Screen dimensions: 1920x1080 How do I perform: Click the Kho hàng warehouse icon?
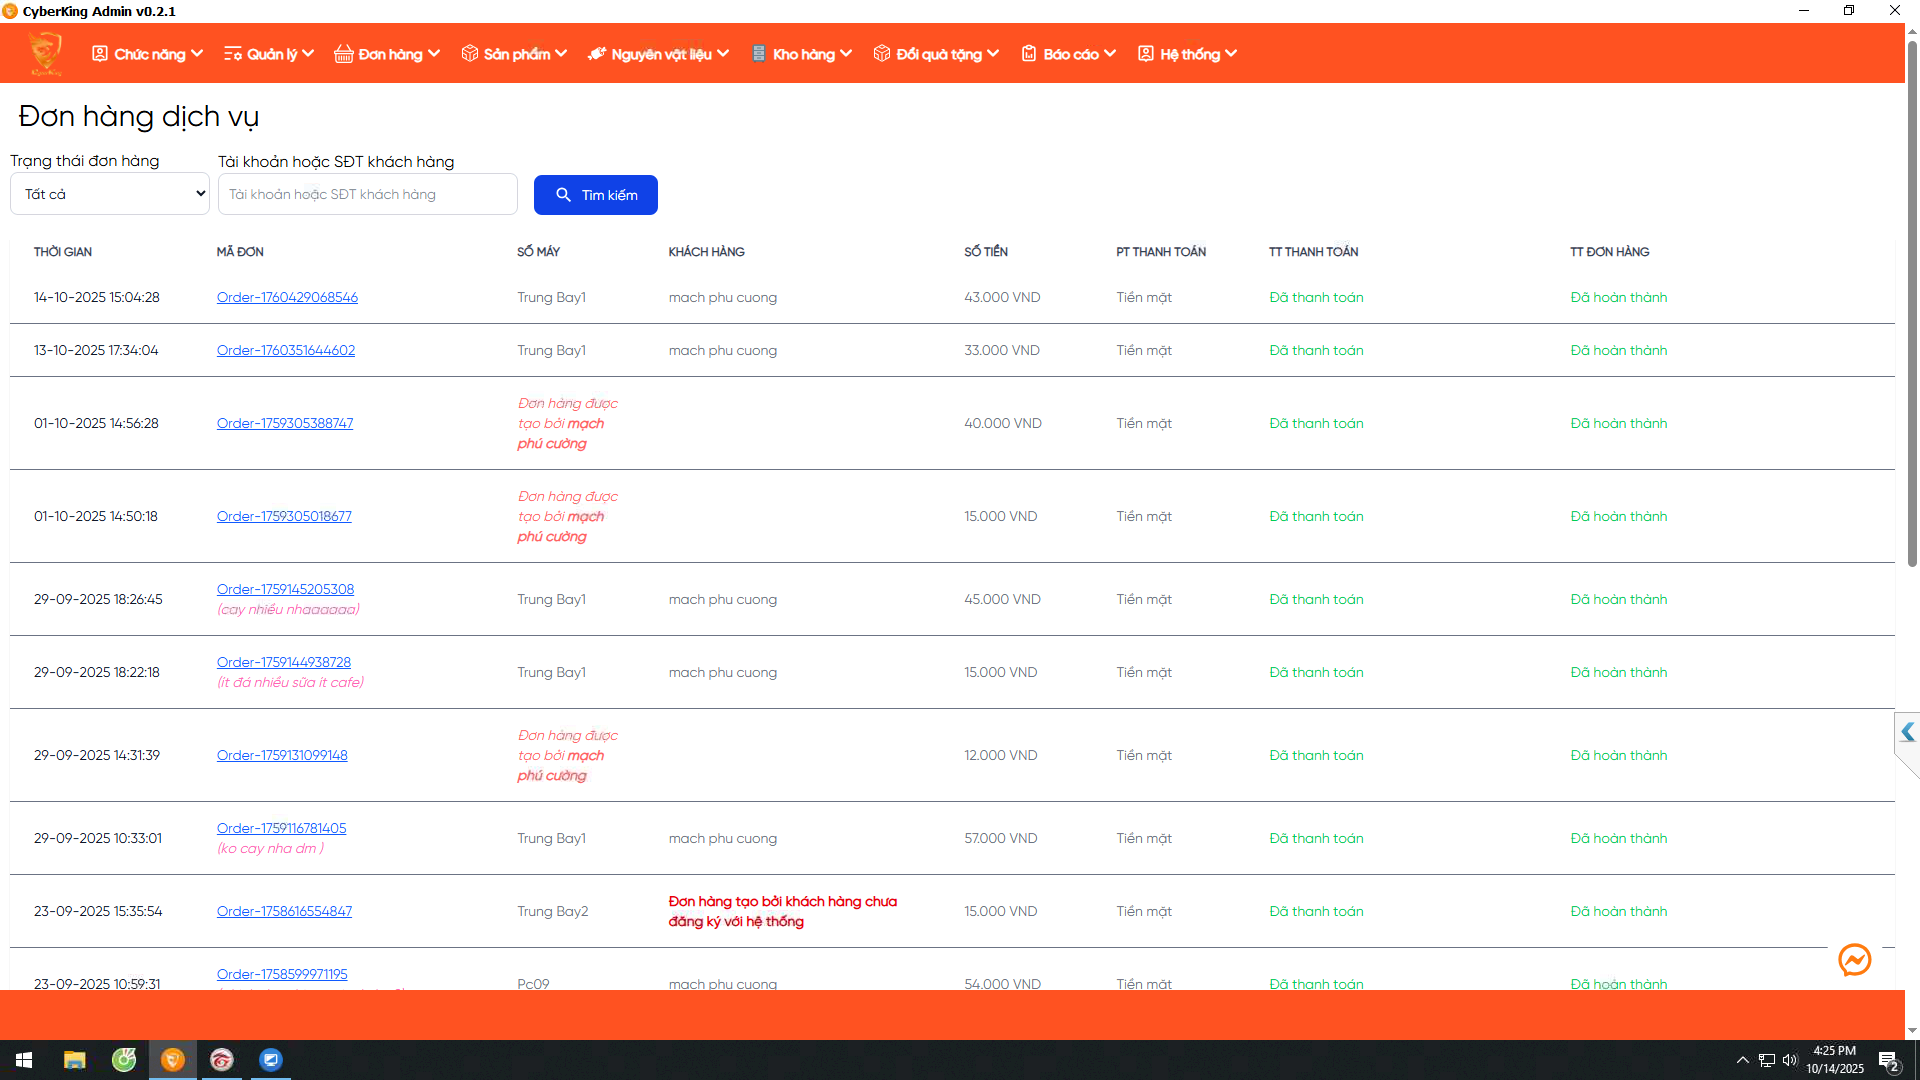(759, 54)
